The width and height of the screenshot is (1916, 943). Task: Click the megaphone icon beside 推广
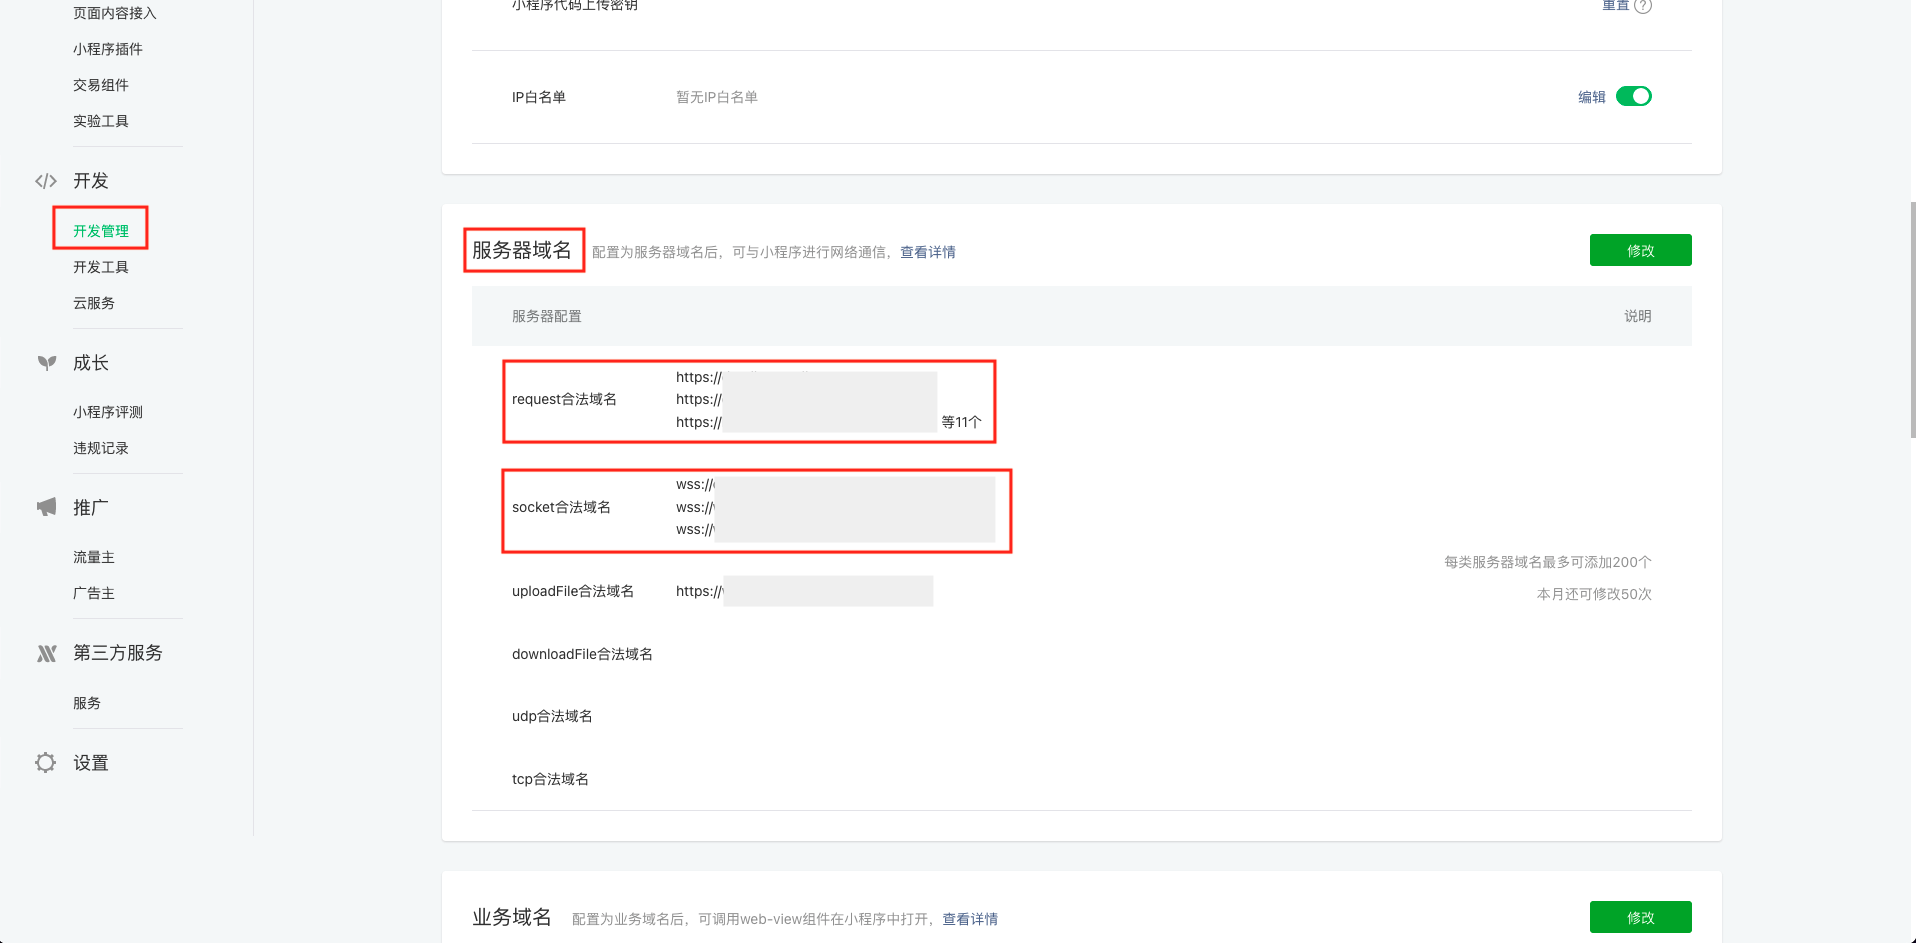[46, 507]
